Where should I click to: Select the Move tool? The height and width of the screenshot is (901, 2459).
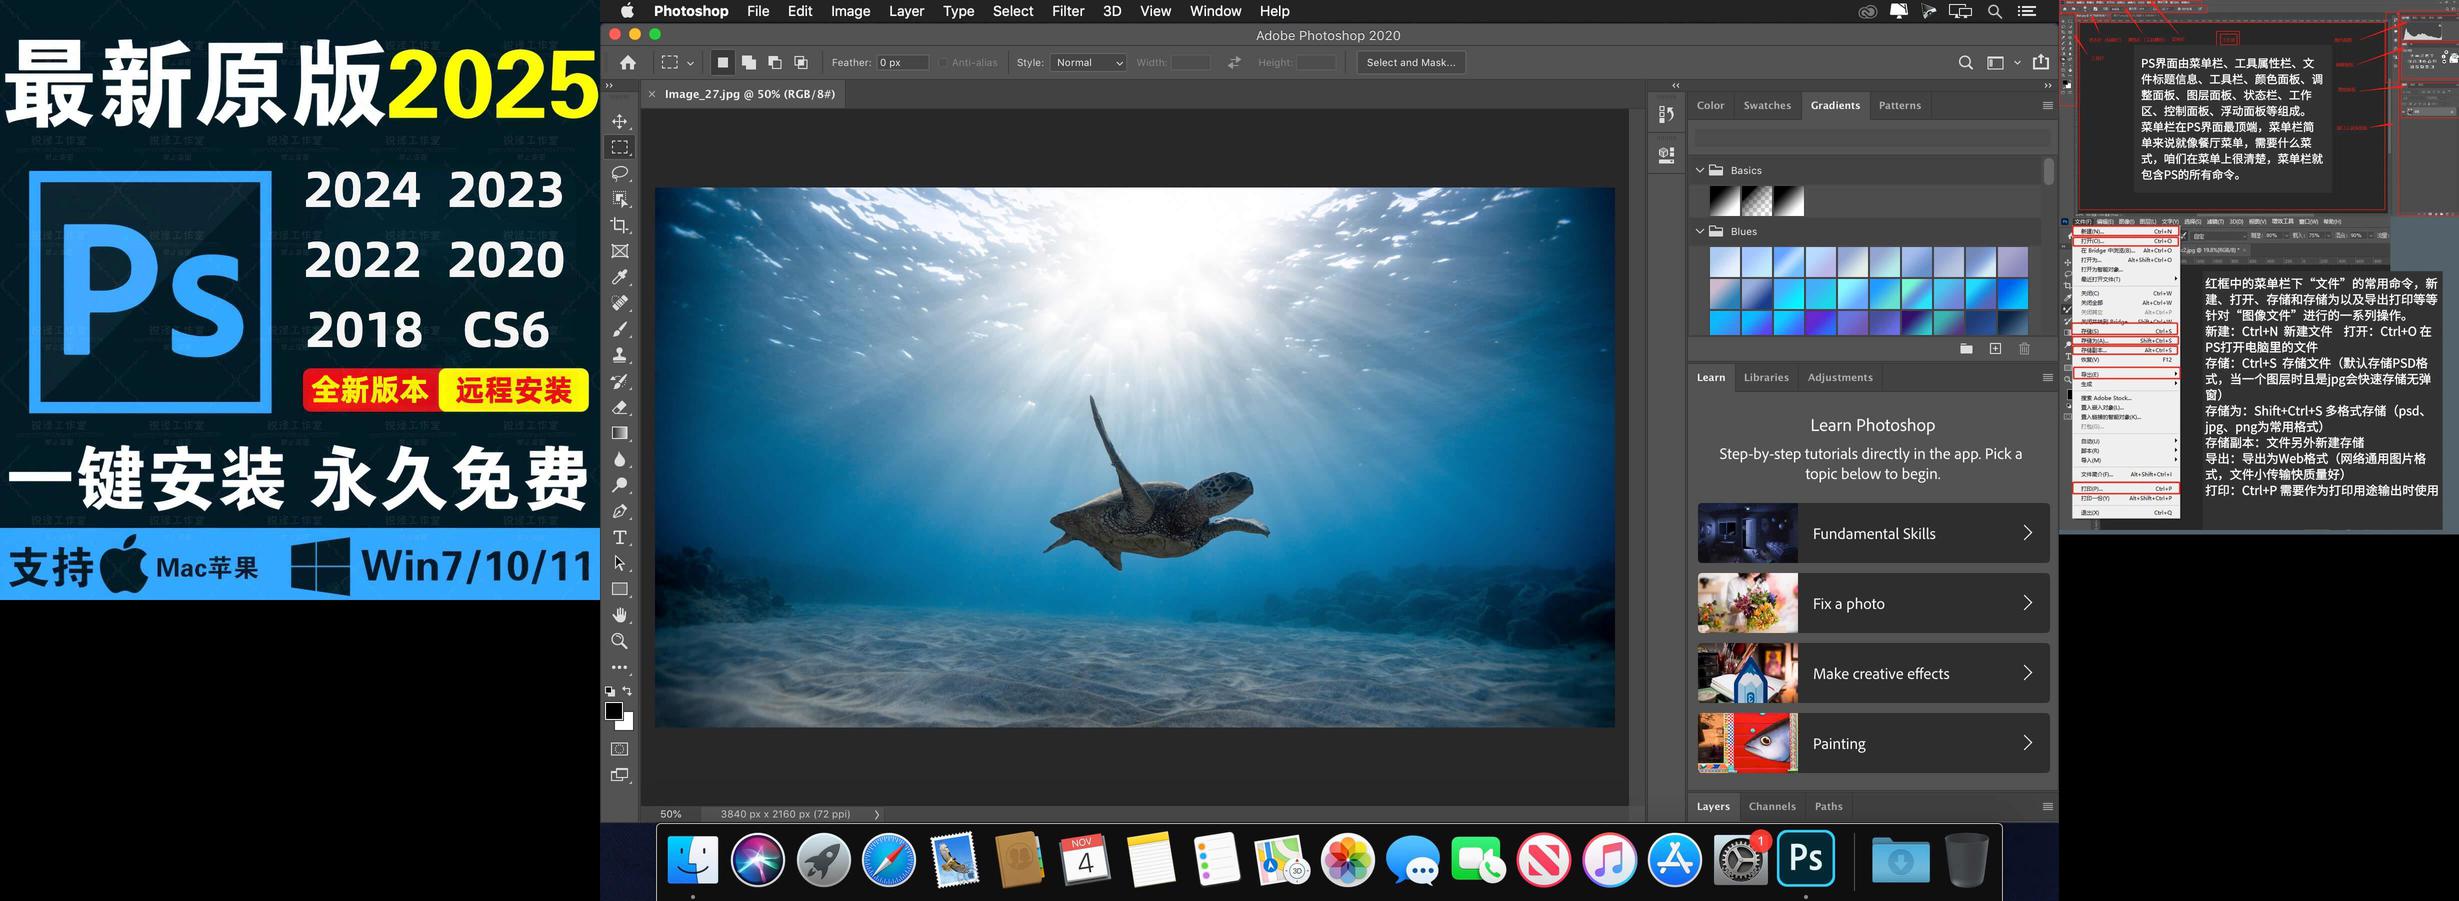620,121
